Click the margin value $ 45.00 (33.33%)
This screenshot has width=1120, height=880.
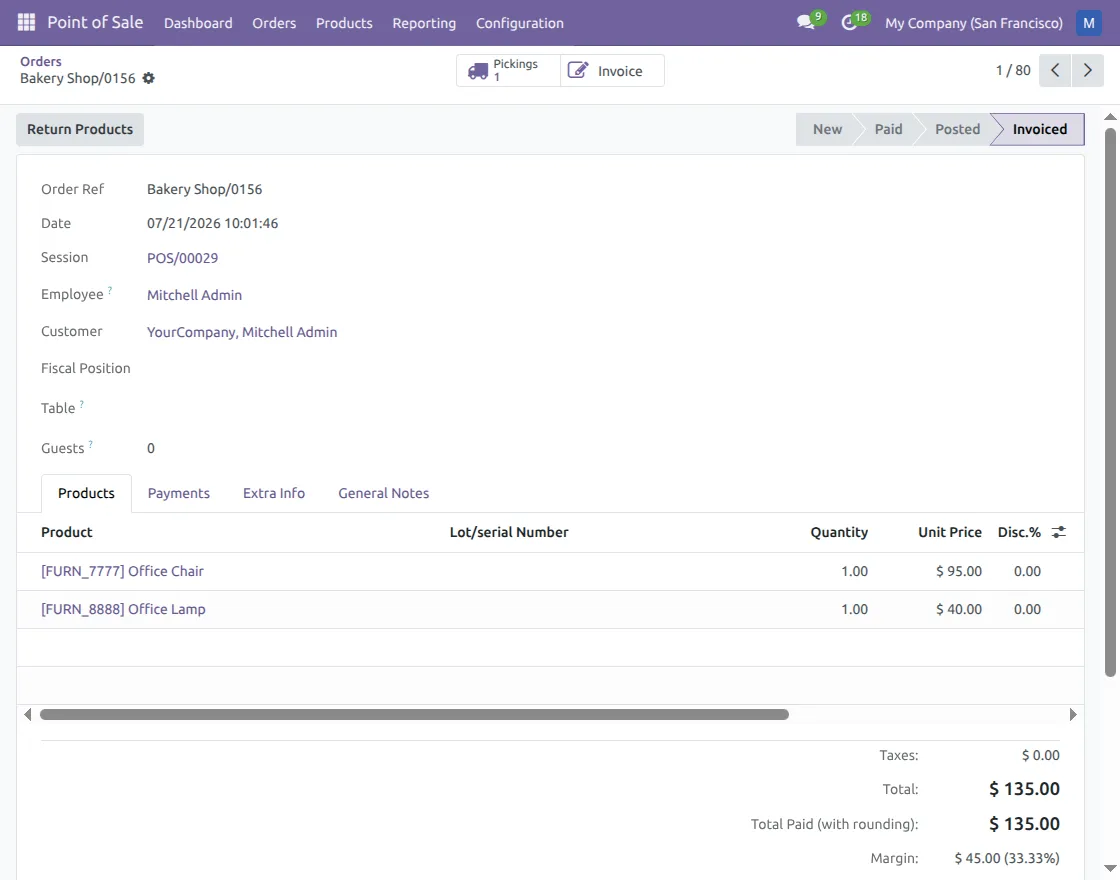pyautogui.click(x=1006, y=858)
